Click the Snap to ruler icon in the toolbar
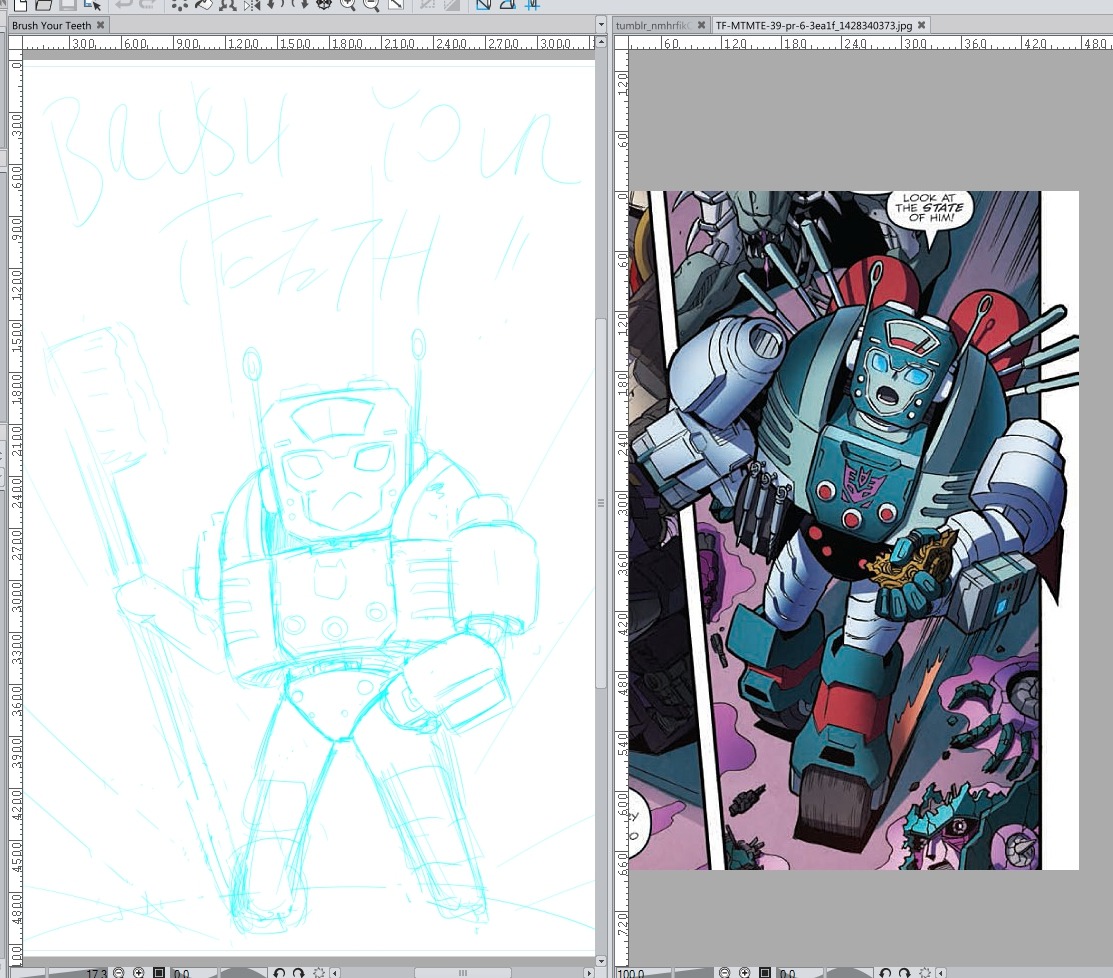Image resolution: width=1113 pixels, height=978 pixels. tap(483, 5)
